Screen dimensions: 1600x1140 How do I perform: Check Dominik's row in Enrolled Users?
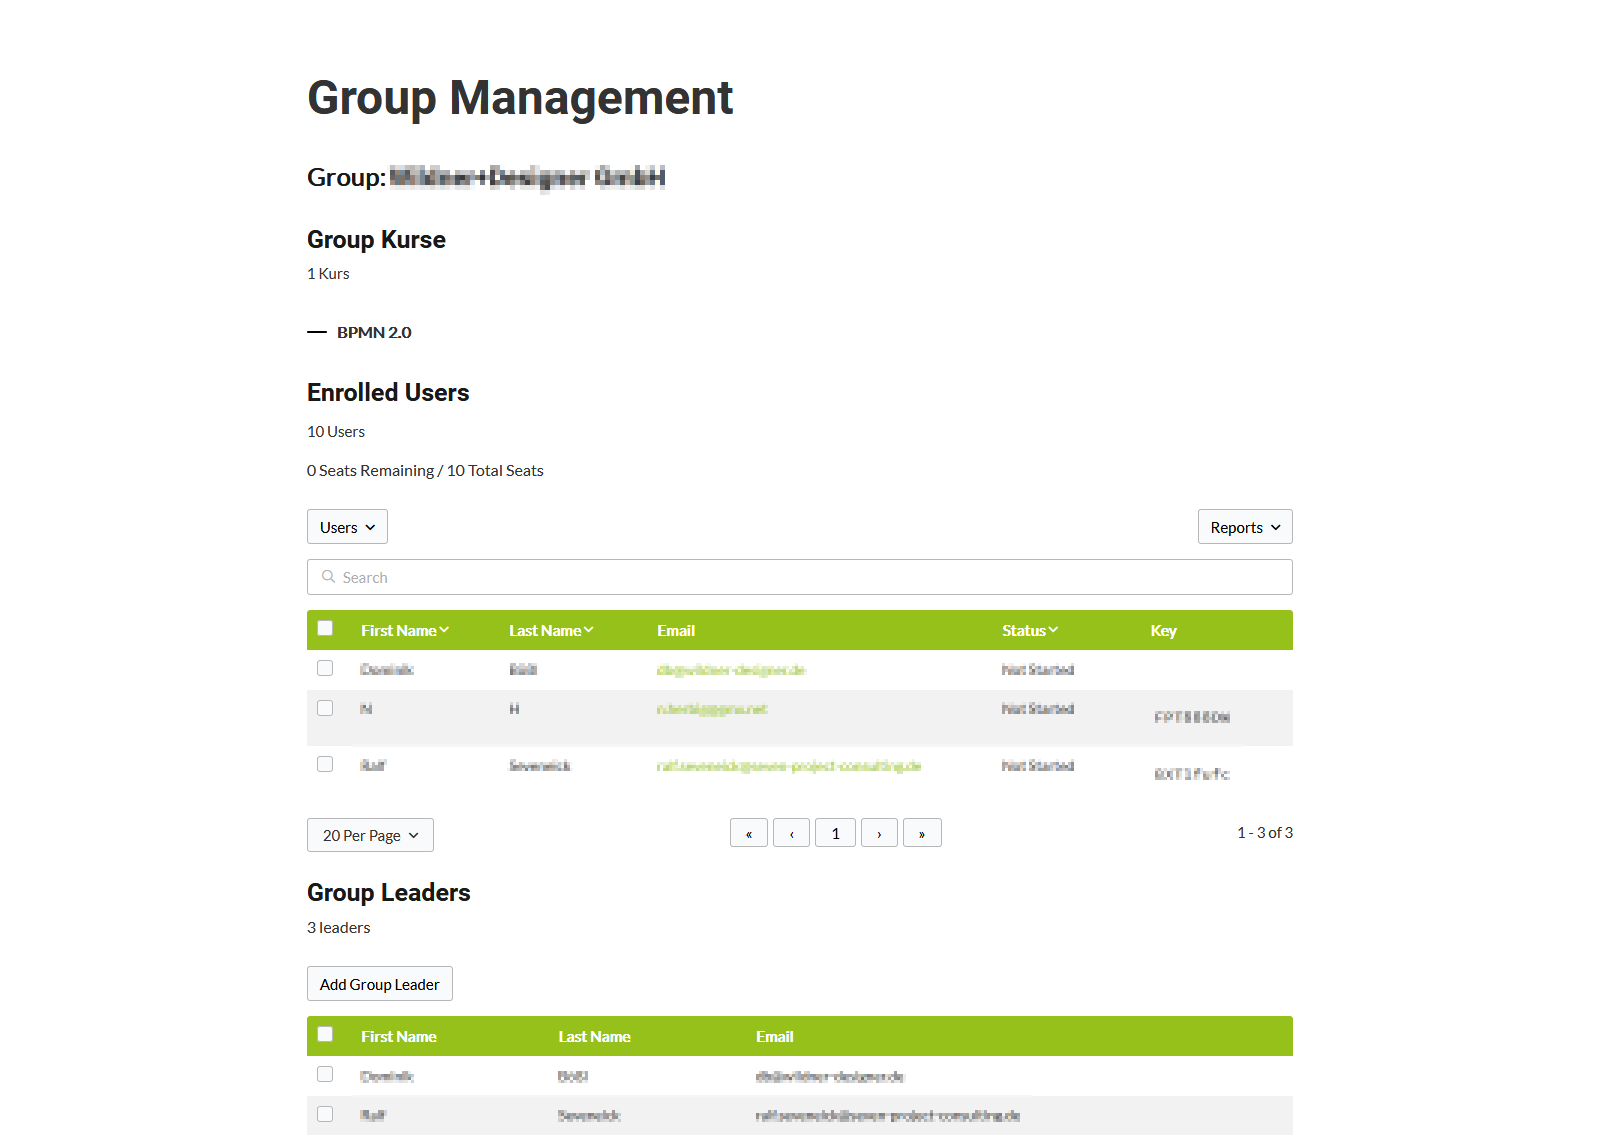point(325,668)
